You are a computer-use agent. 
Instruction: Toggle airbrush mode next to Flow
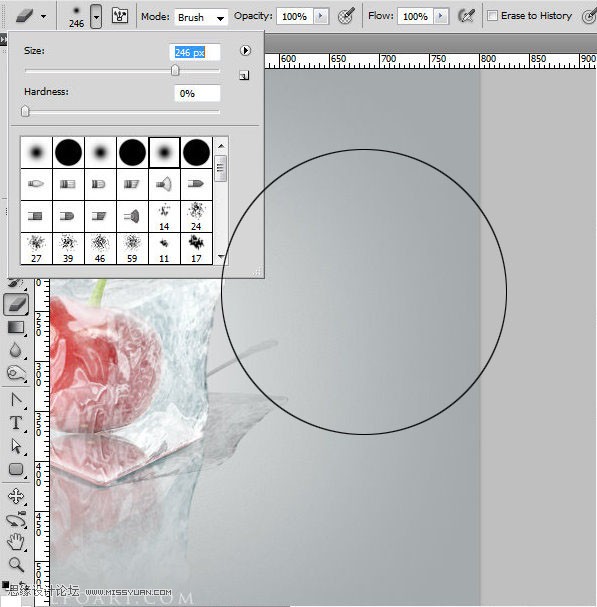coord(466,16)
